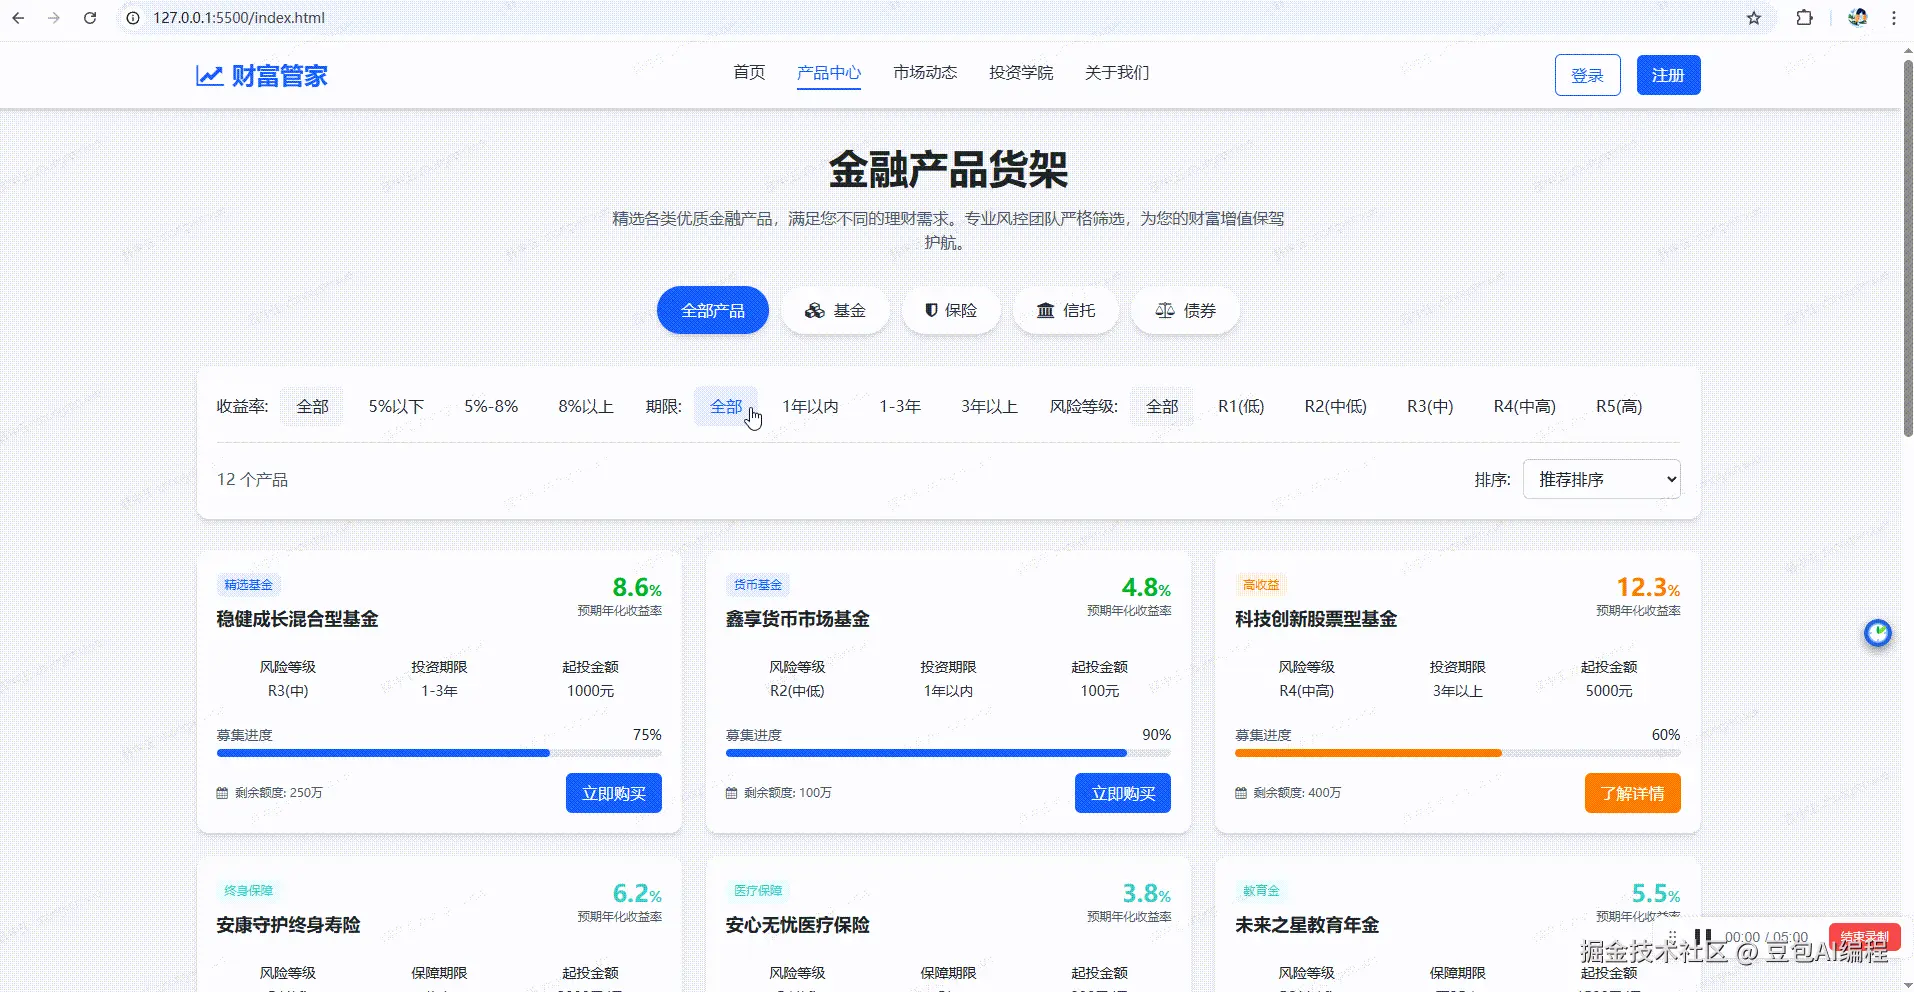Click the orange 60% 募集进度 progress bar
This screenshot has width=1914, height=992.
click(1458, 753)
